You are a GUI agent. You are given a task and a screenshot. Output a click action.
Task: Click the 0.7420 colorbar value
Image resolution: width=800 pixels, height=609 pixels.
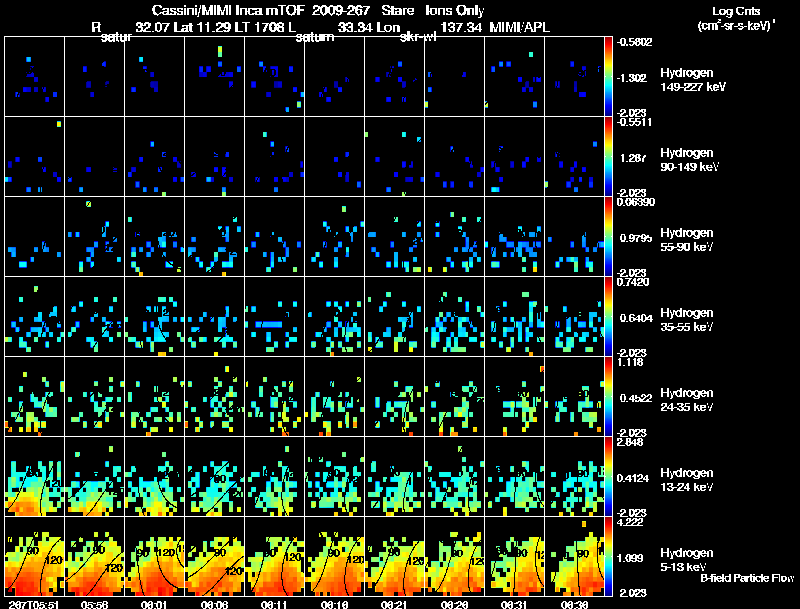click(633, 282)
